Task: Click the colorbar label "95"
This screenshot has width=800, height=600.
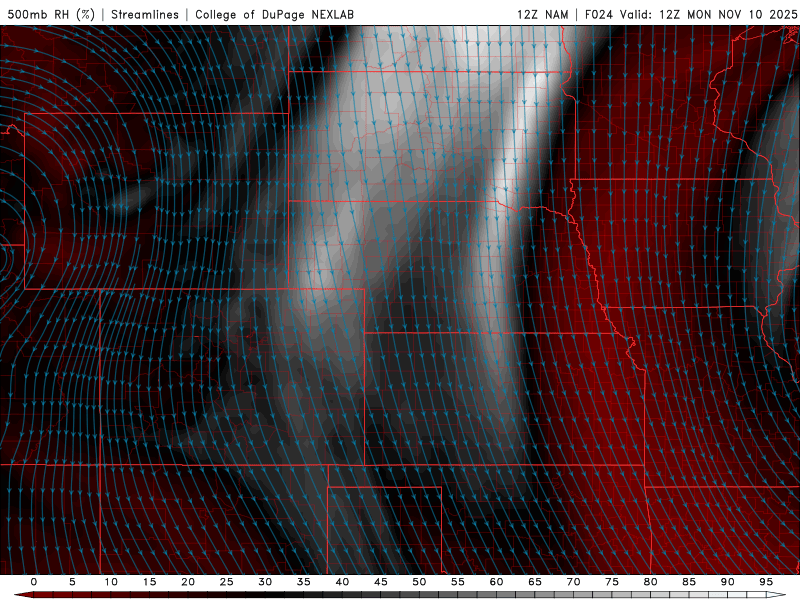Action: coord(766,582)
